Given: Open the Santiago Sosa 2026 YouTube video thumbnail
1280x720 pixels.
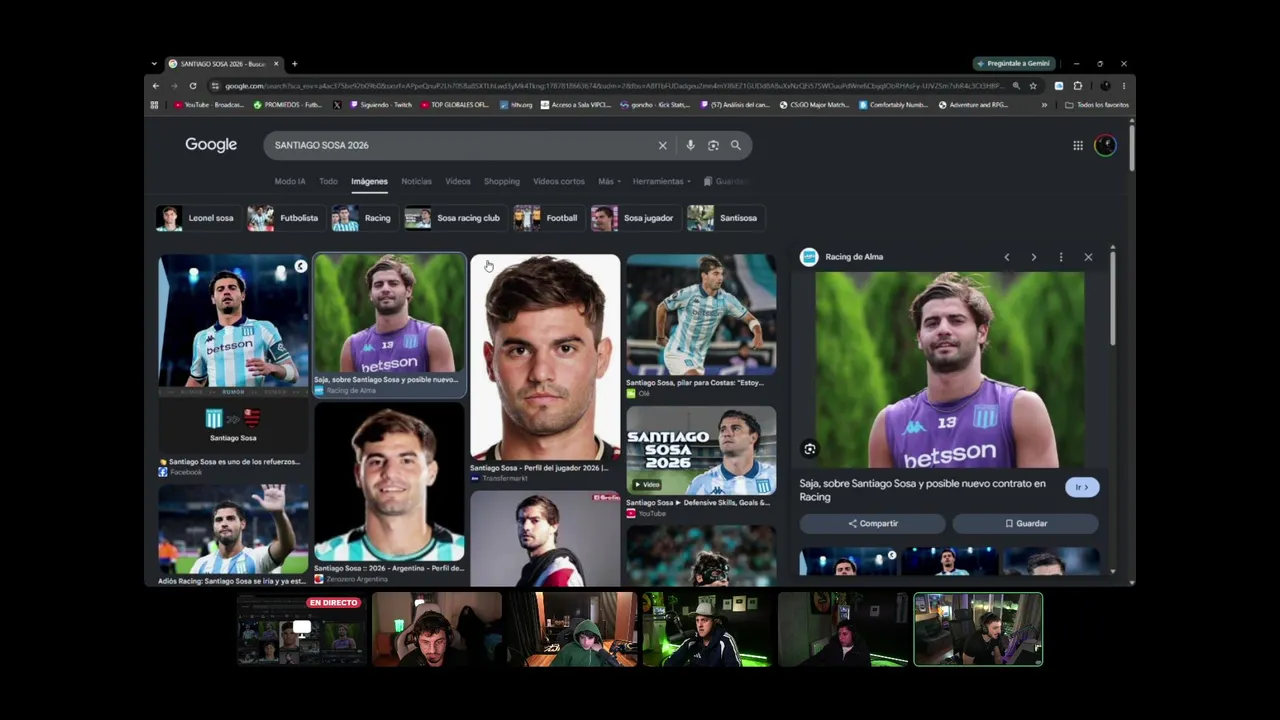Looking at the screenshot, I should click(x=701, y=450).
